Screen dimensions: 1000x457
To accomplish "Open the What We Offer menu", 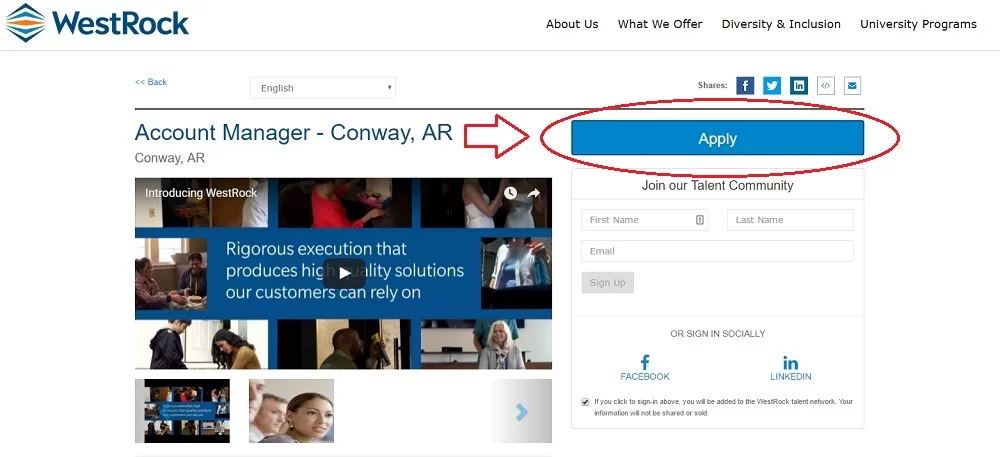I will (x=660, y=24).
